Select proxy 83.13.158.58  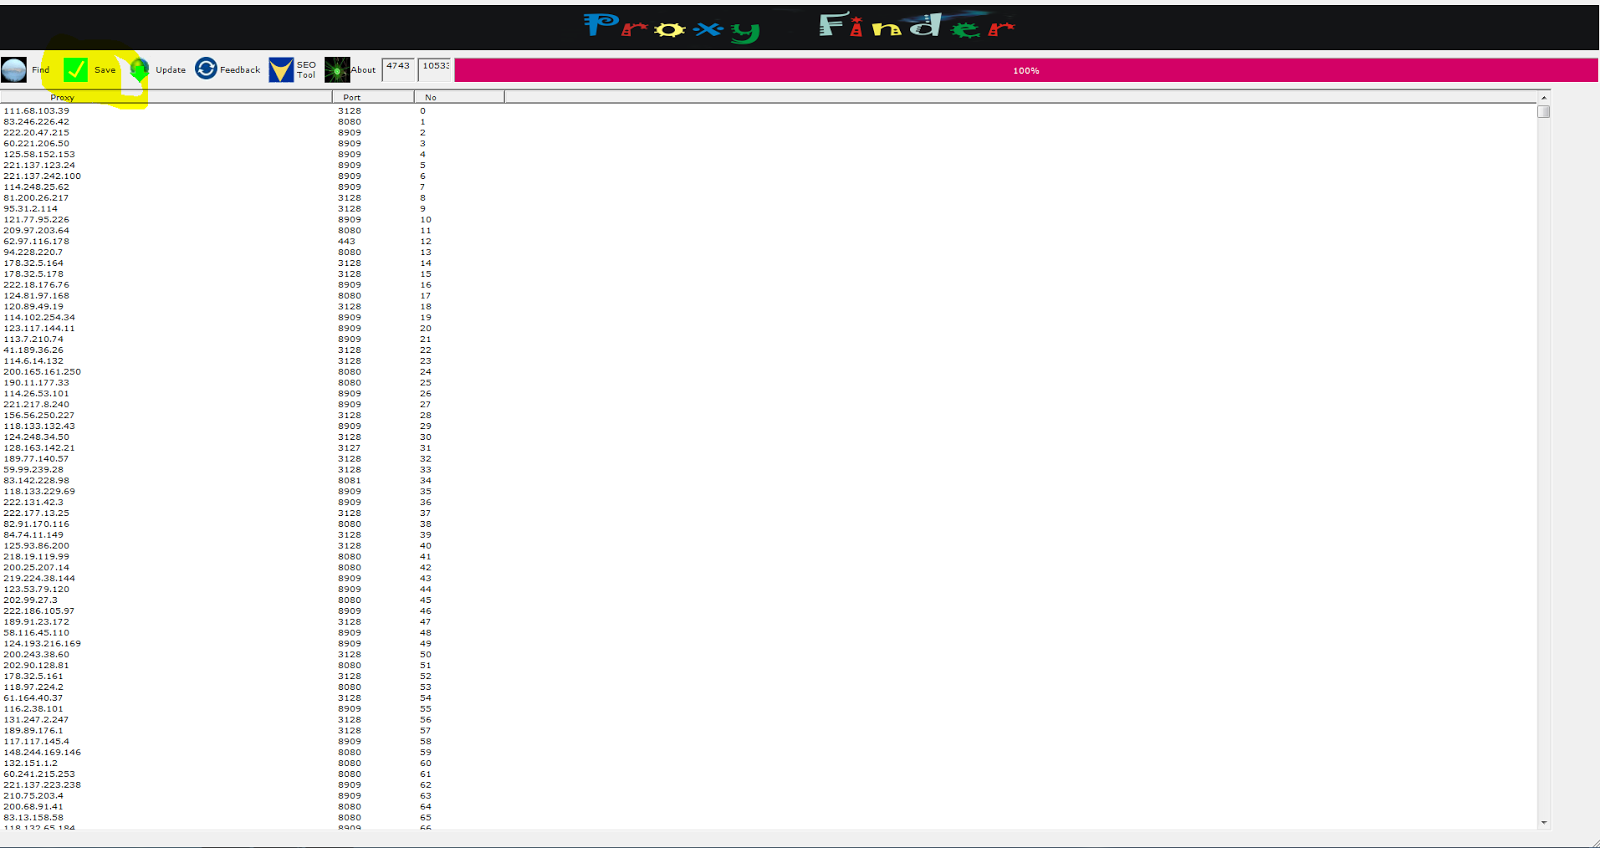(x=33, y=818)
